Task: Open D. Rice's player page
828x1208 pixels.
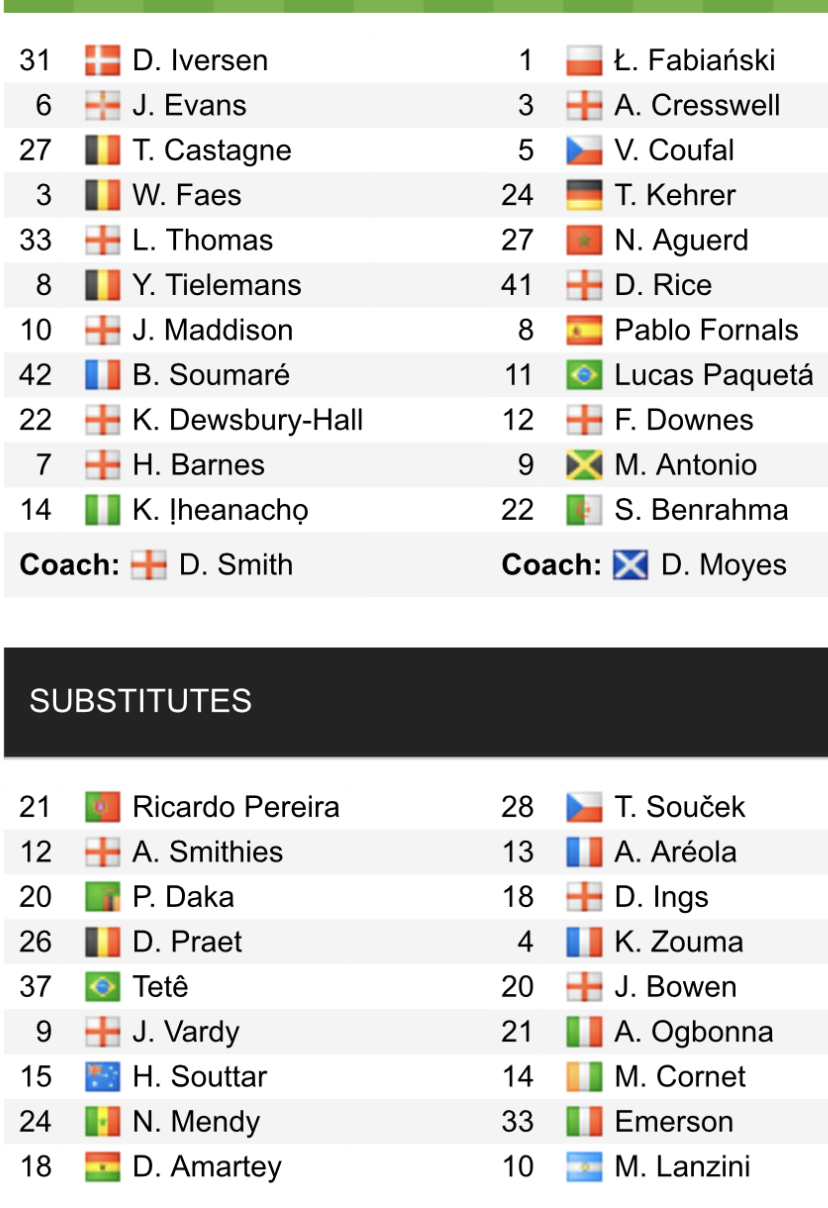Action: point(663,285)
